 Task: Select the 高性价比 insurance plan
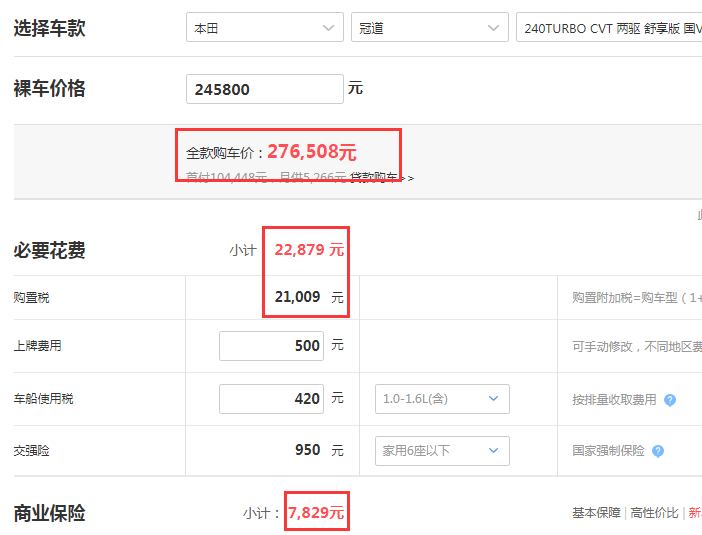click(654, 513)
